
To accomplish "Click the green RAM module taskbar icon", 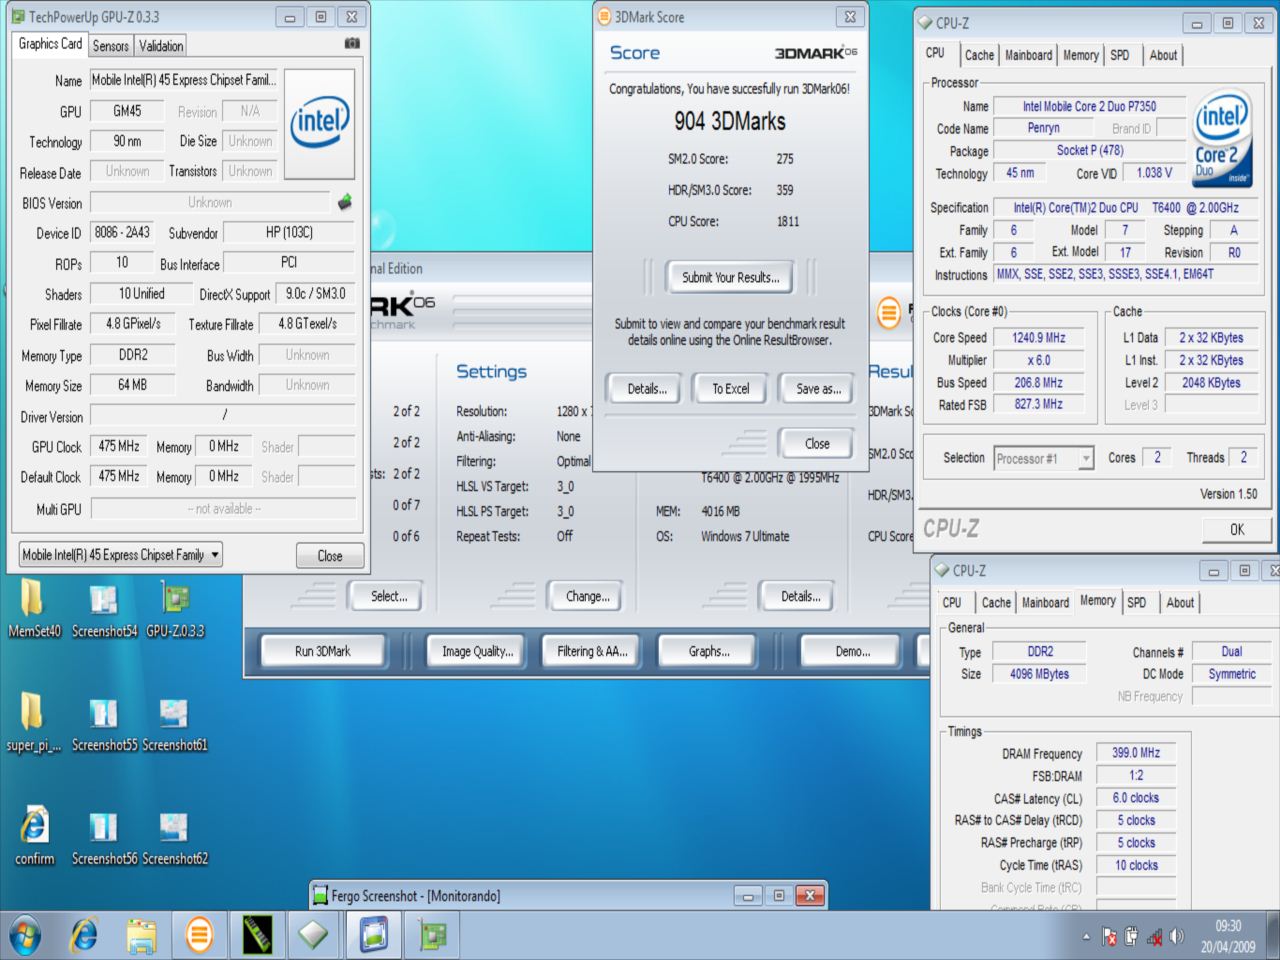I will (x=257, y=935).
